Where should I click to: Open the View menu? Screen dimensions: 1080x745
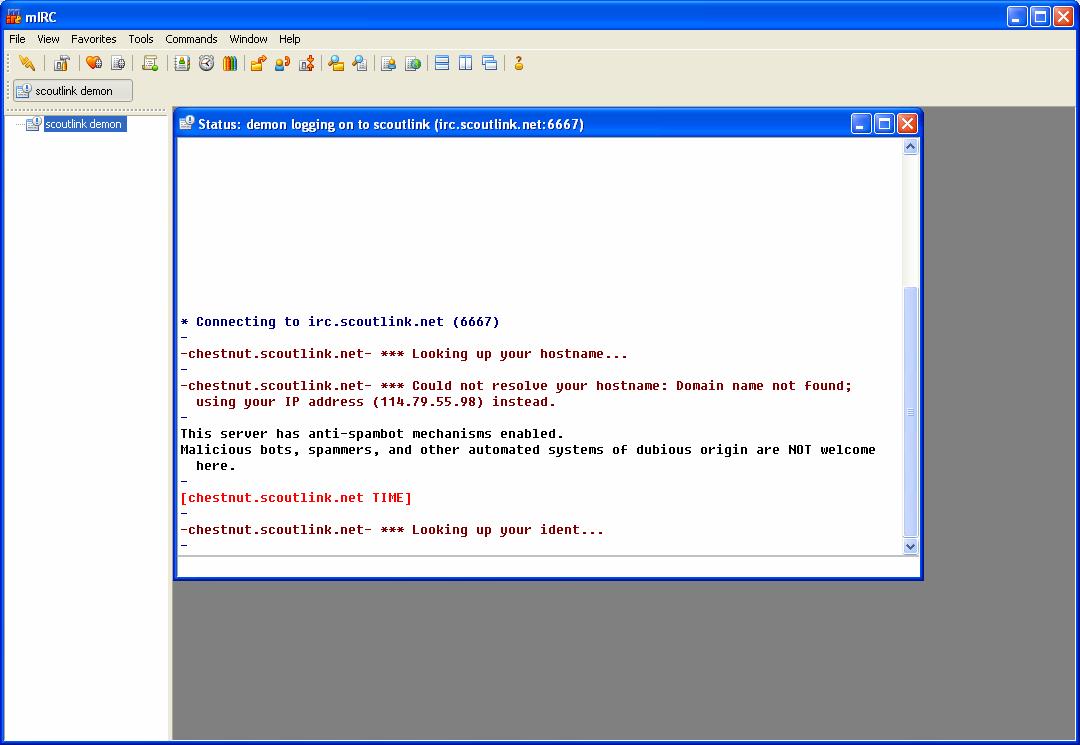(48, 39)
